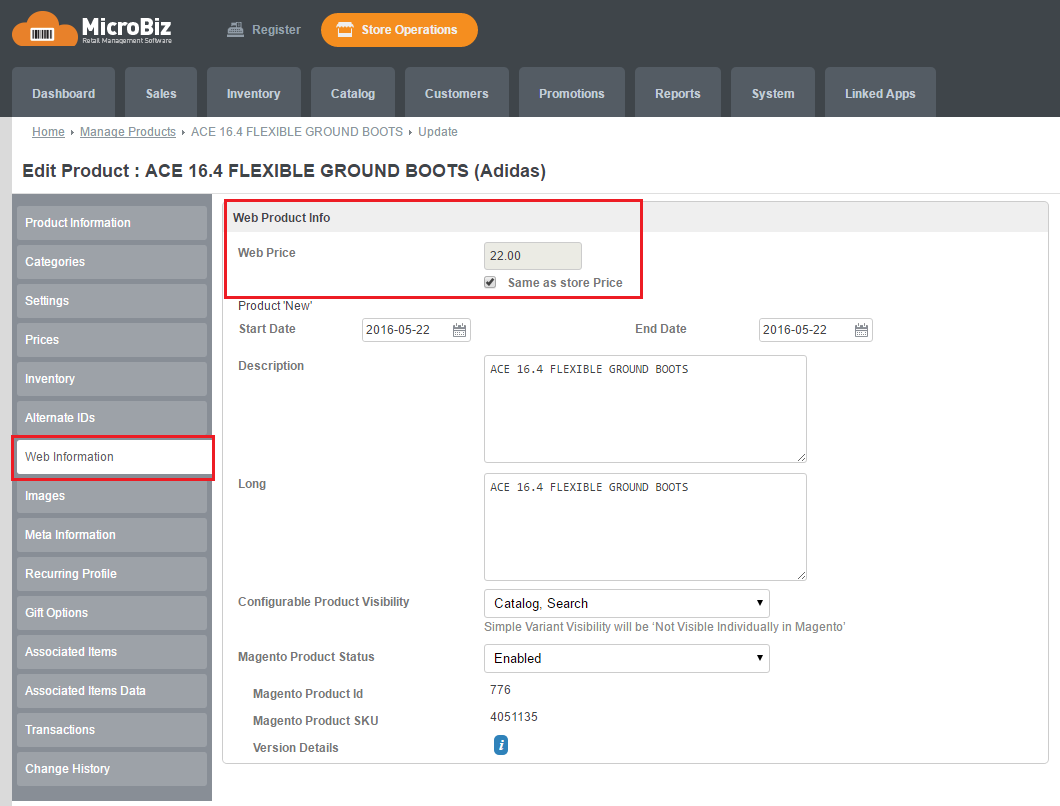Screen dimensions: 1060x806
Task: Go to Home breadcrumb link
Action: pos(48,132)
